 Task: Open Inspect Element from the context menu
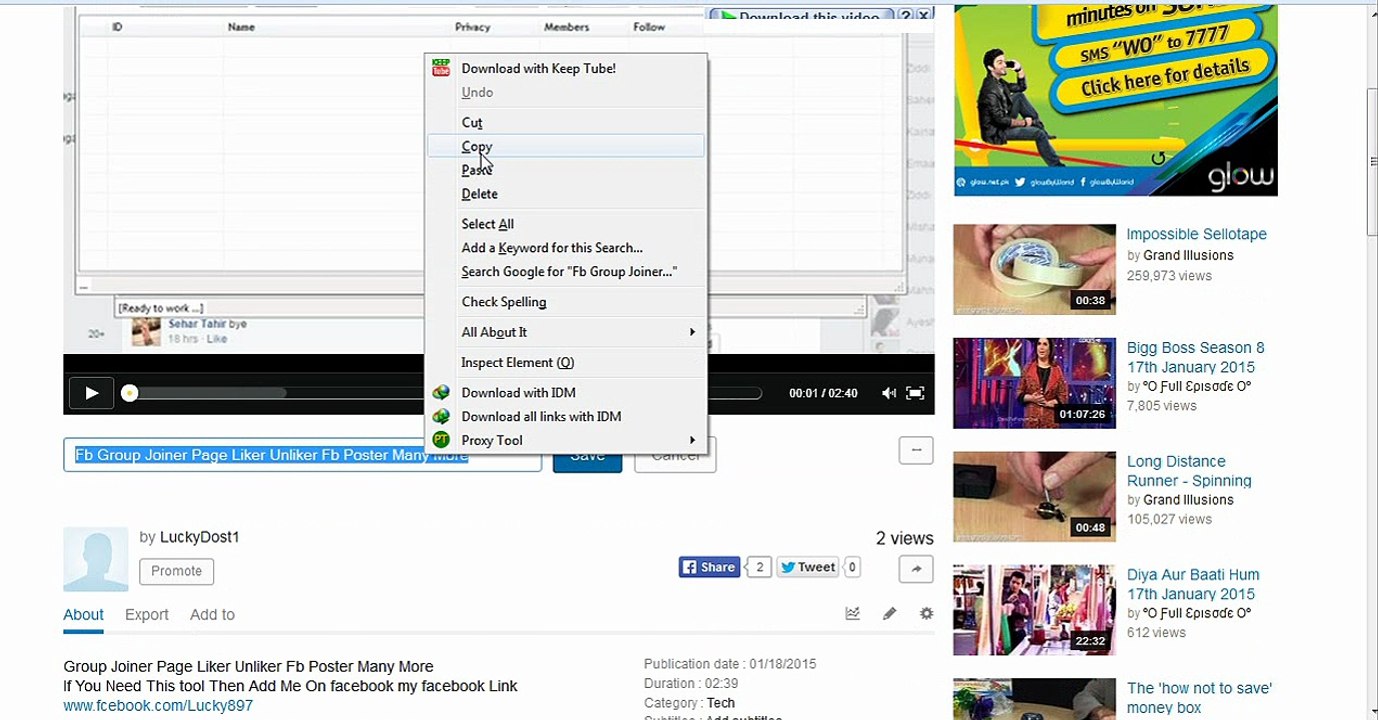[x=567, y=362]
